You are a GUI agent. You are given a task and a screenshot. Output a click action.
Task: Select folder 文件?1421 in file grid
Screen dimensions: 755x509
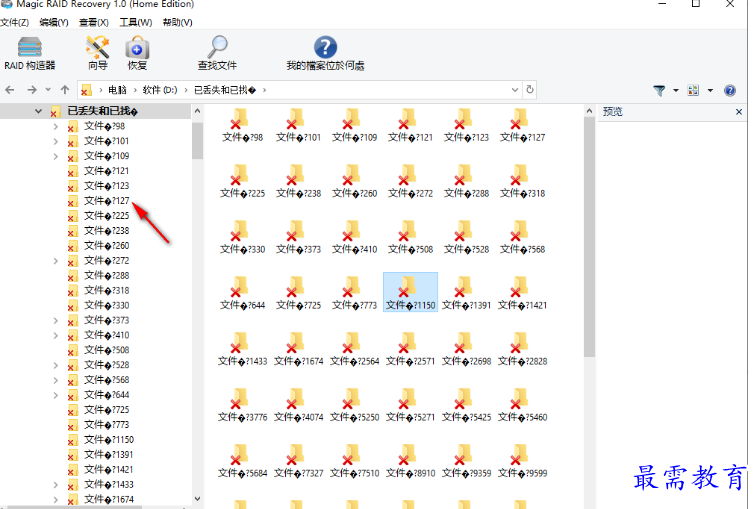[x=522, y=293]
